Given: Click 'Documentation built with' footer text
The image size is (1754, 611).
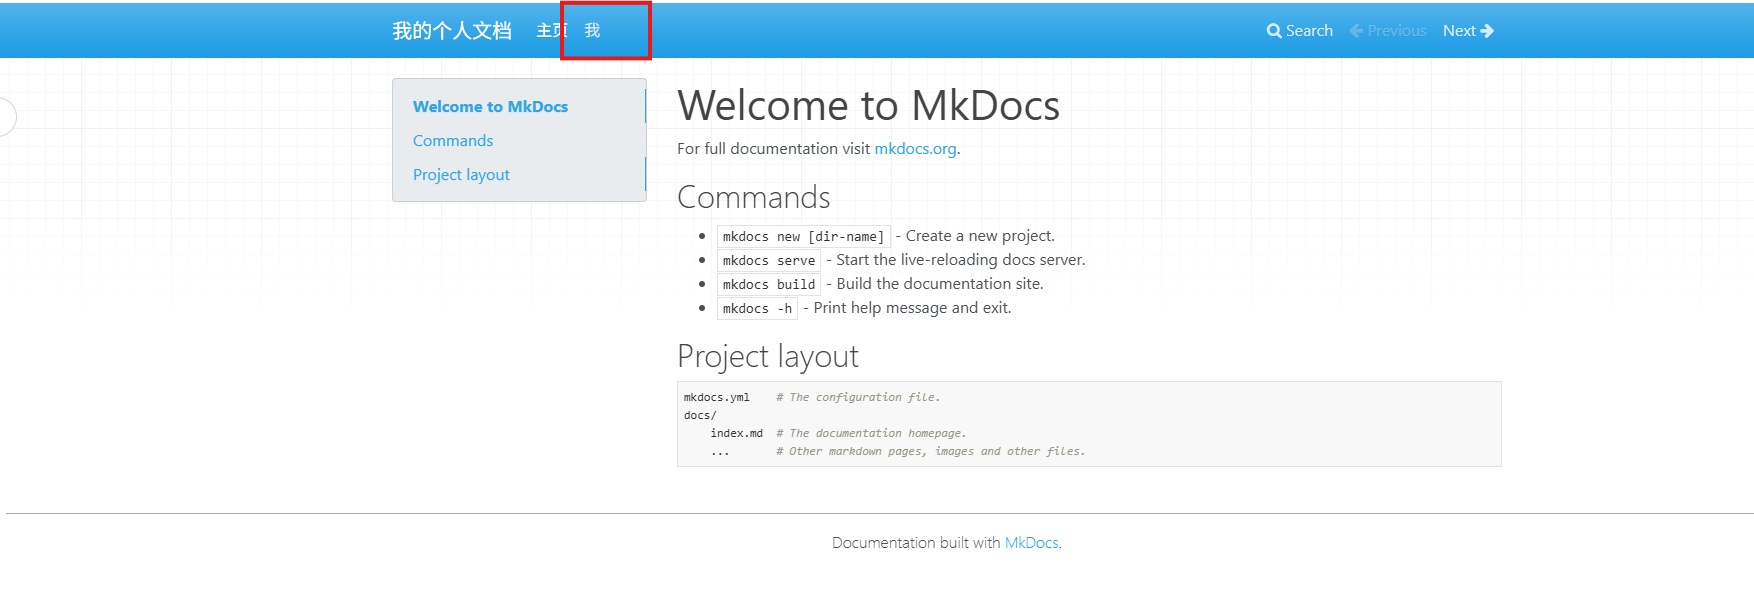Looking at the screenshot, I should pyautogui.click(x=916, y=543).
